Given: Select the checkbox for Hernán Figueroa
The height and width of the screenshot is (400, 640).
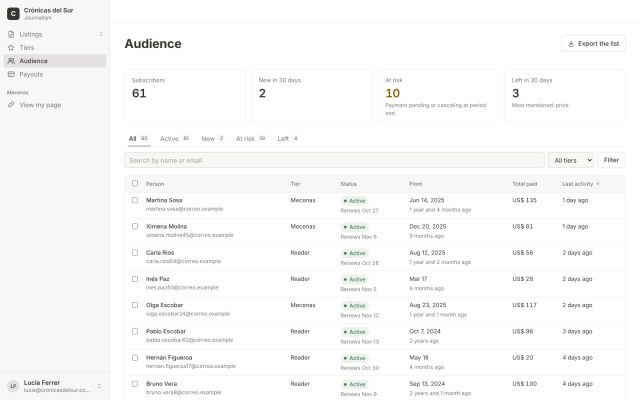Looking at the screenshot, I should coord(135,358).
